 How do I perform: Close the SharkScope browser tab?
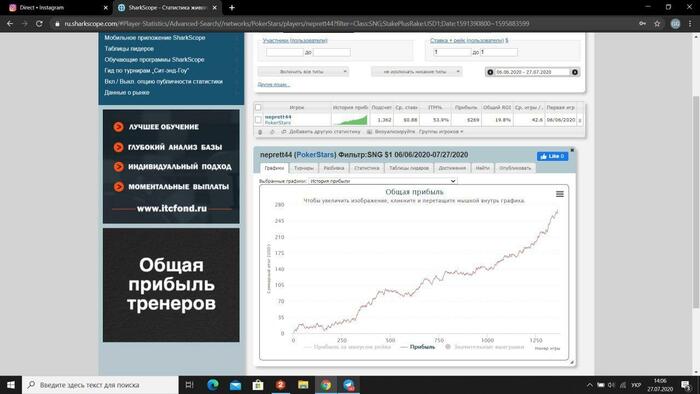214,8
